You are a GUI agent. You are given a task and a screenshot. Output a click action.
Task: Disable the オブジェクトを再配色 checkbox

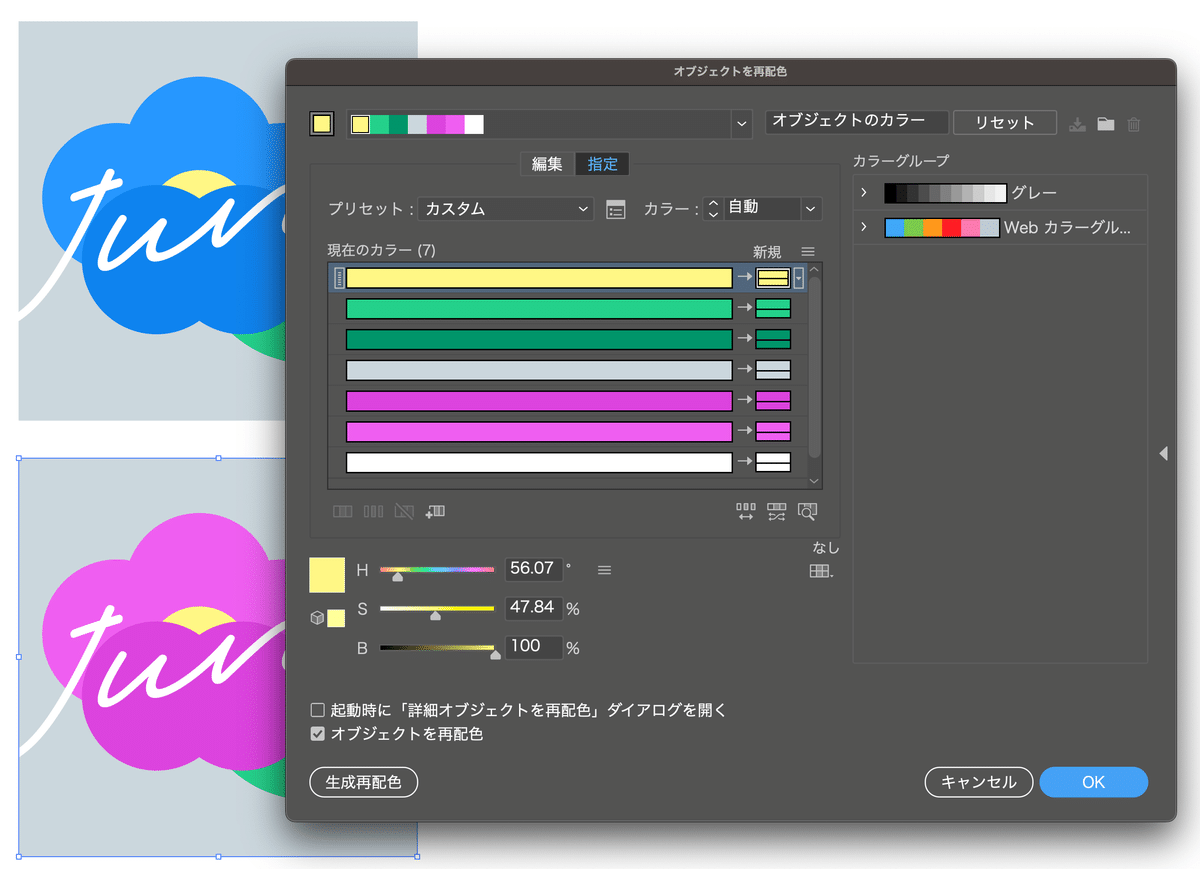[317, 733]
